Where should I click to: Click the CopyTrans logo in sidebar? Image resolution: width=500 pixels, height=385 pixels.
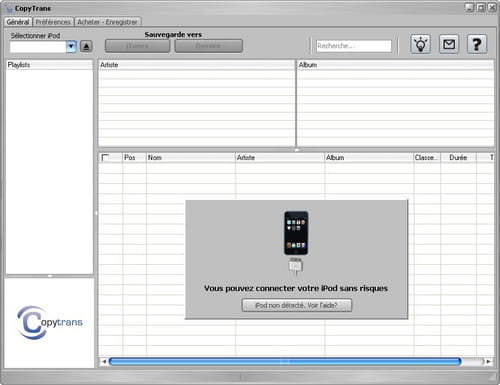click(x=49, y=322)
